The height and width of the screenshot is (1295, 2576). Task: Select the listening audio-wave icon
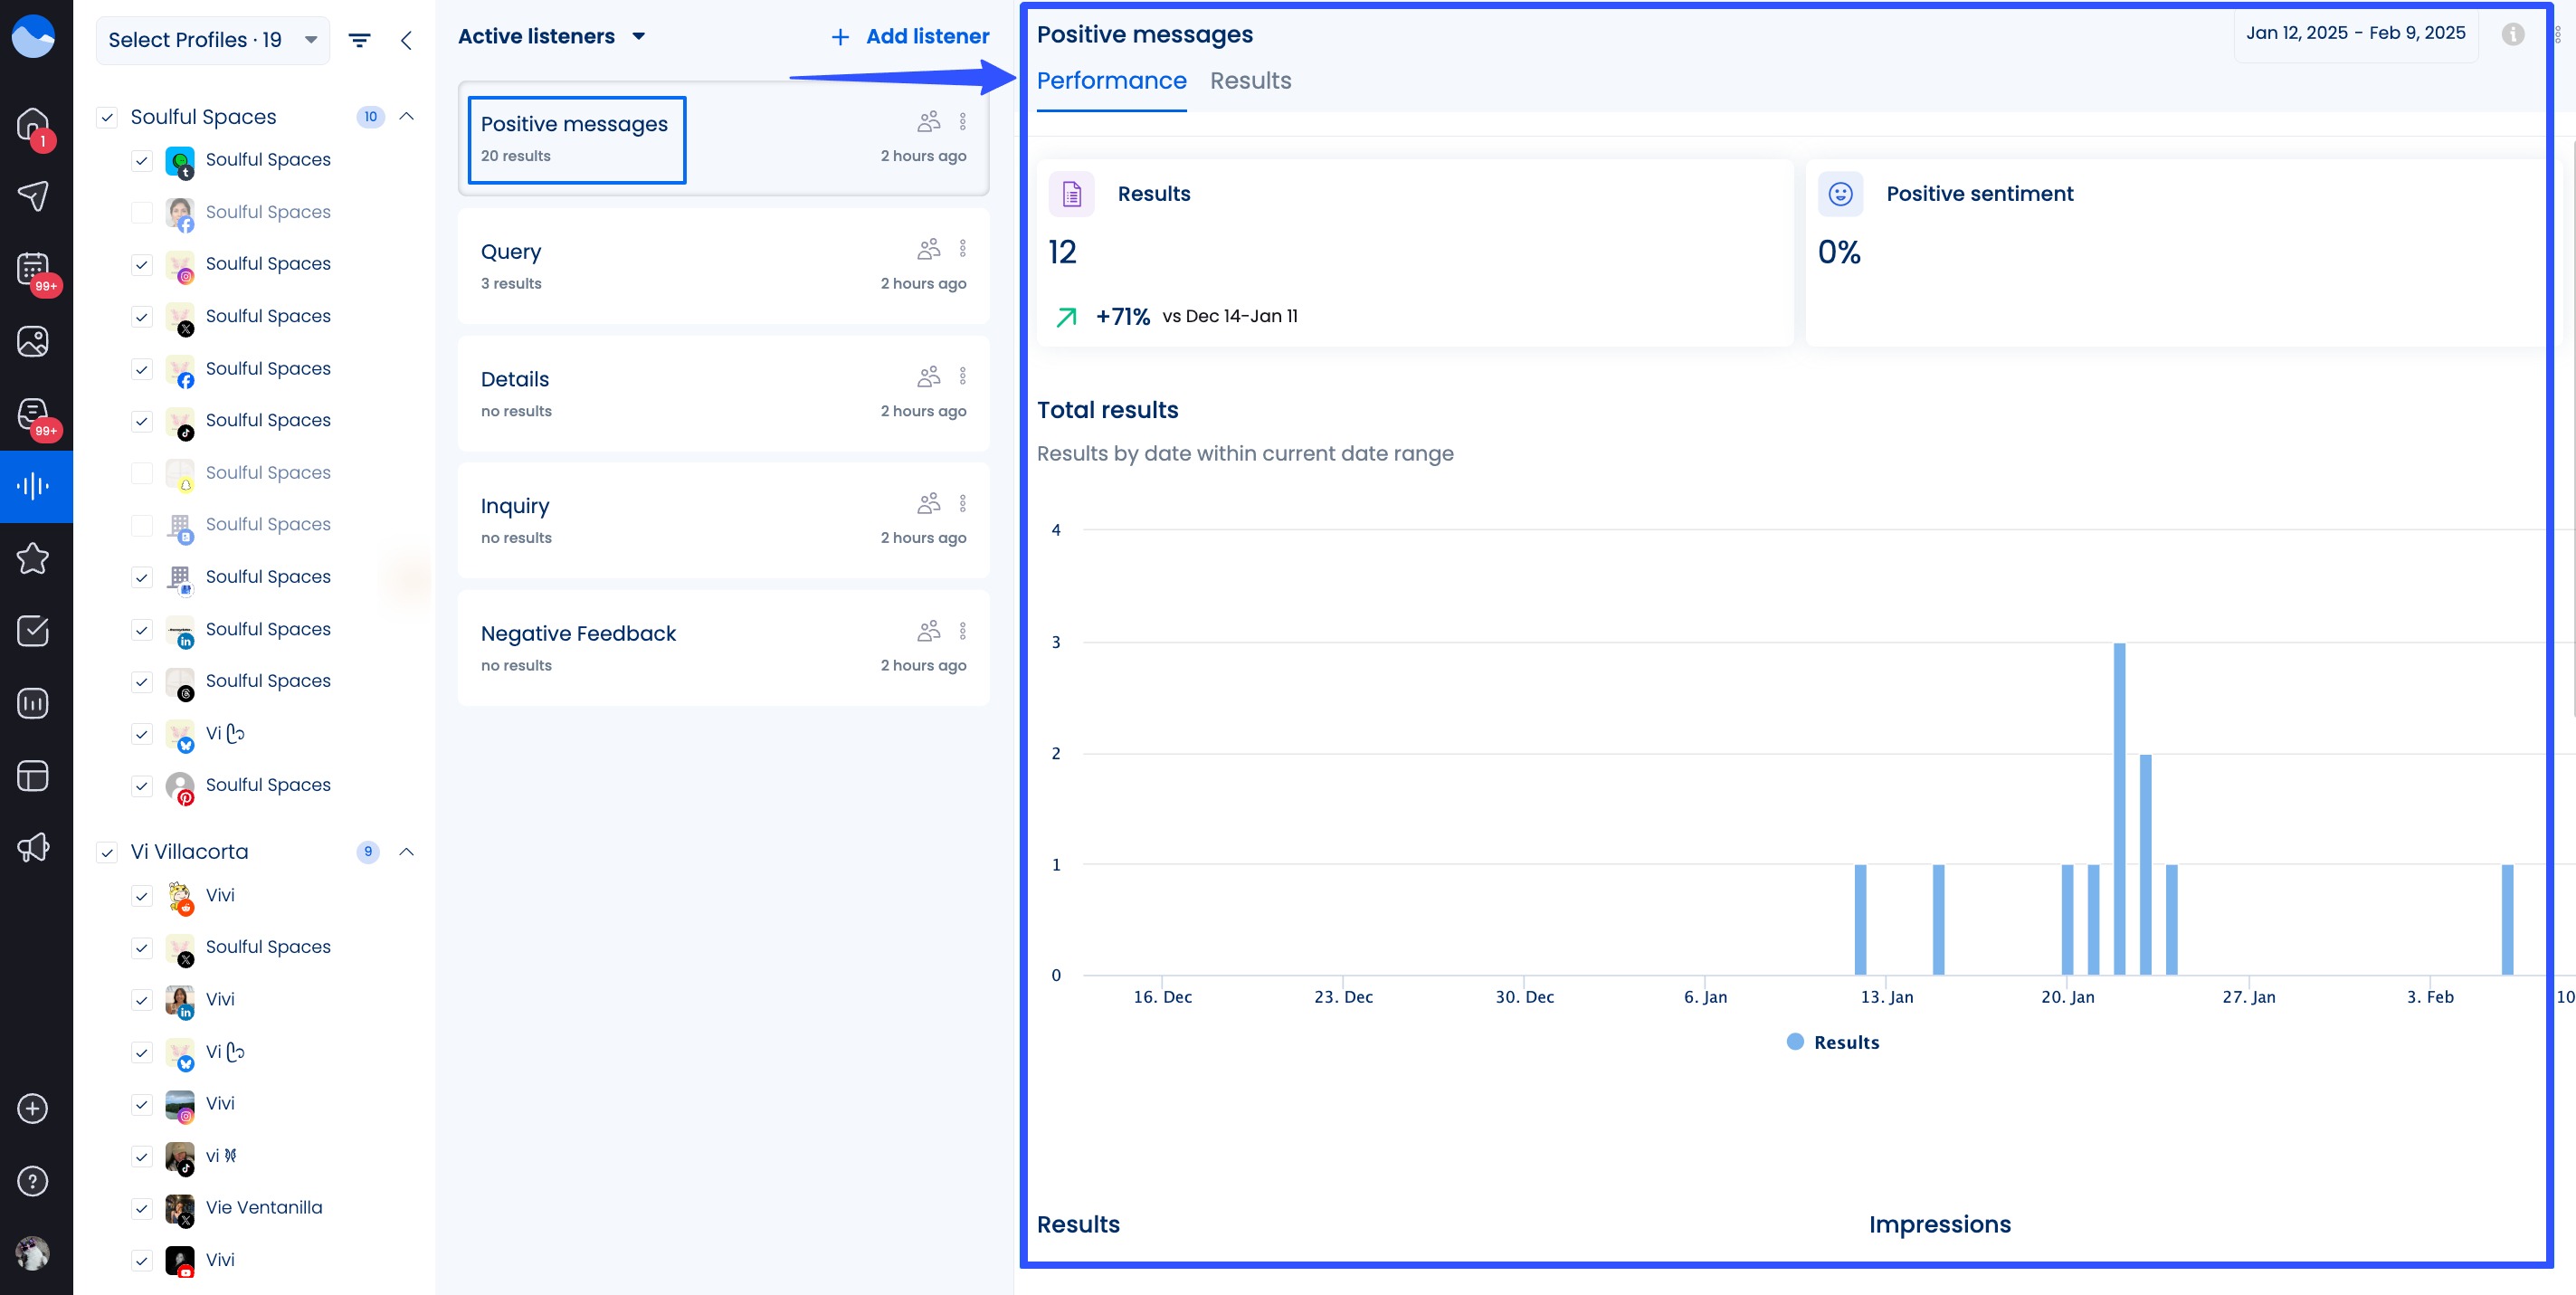click(34, 487)
